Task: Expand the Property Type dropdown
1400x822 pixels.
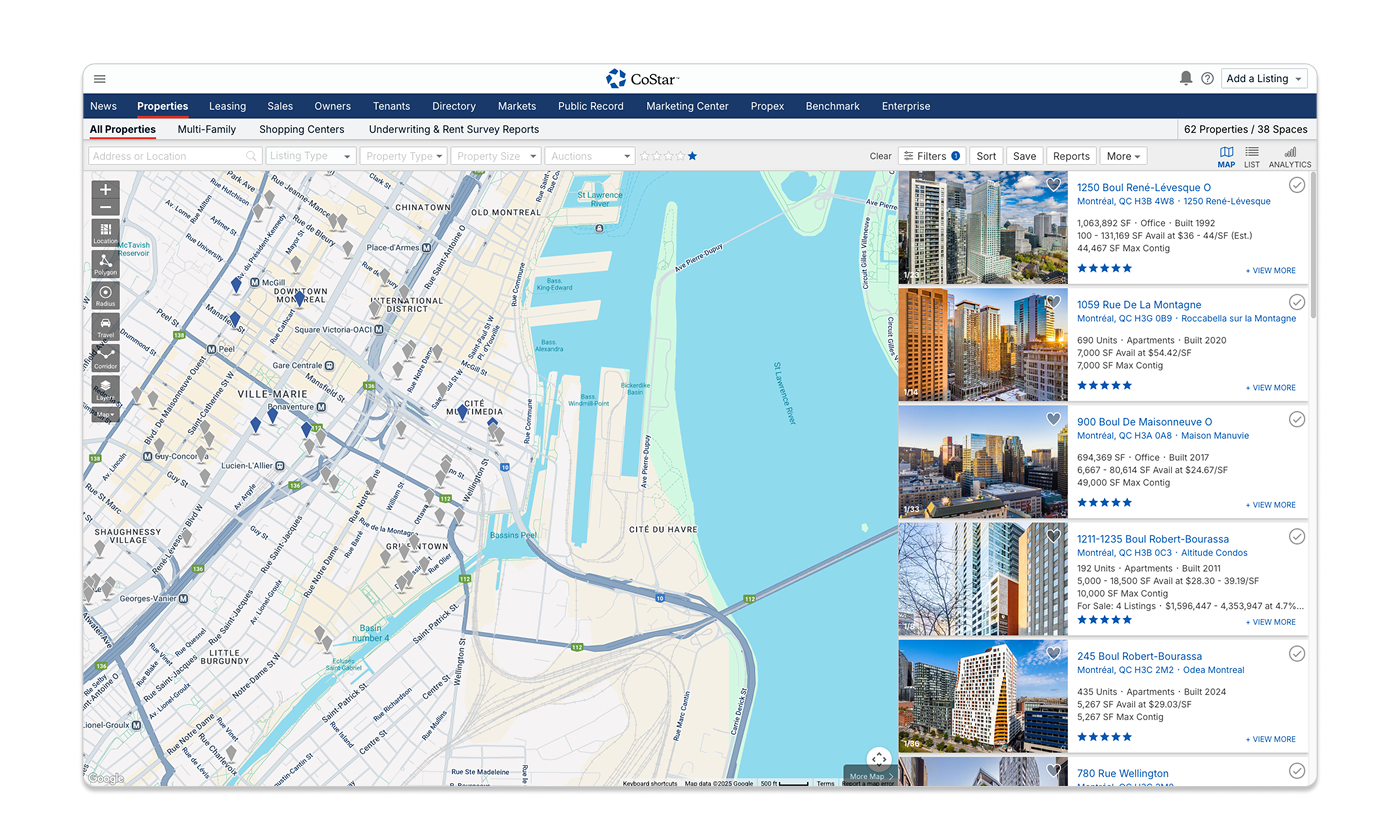Action: tap(404, 156)
